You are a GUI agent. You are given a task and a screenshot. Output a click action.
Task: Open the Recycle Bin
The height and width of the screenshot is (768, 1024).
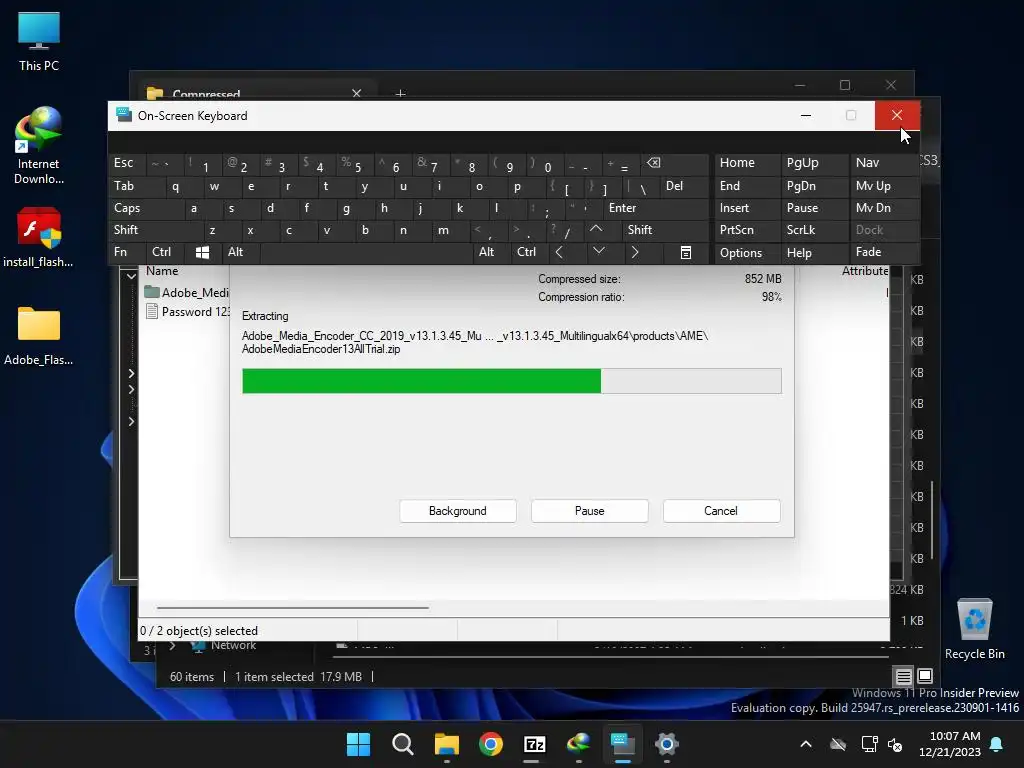coord(974,629)
